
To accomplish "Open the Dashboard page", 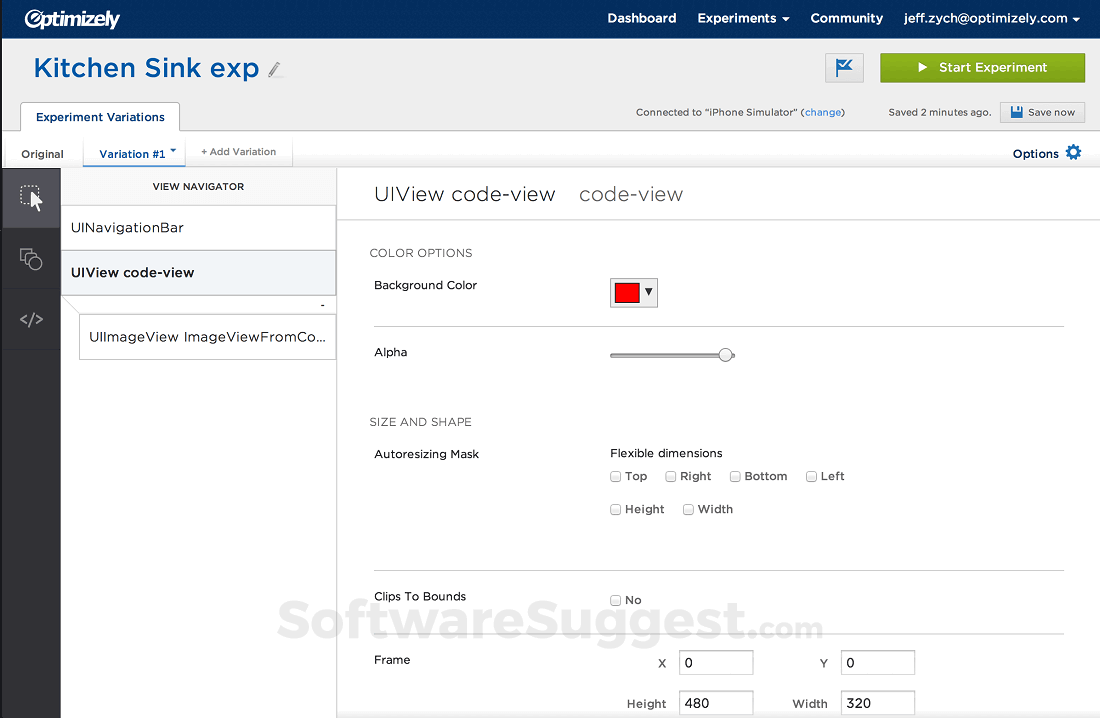I will tap(641, 18).
